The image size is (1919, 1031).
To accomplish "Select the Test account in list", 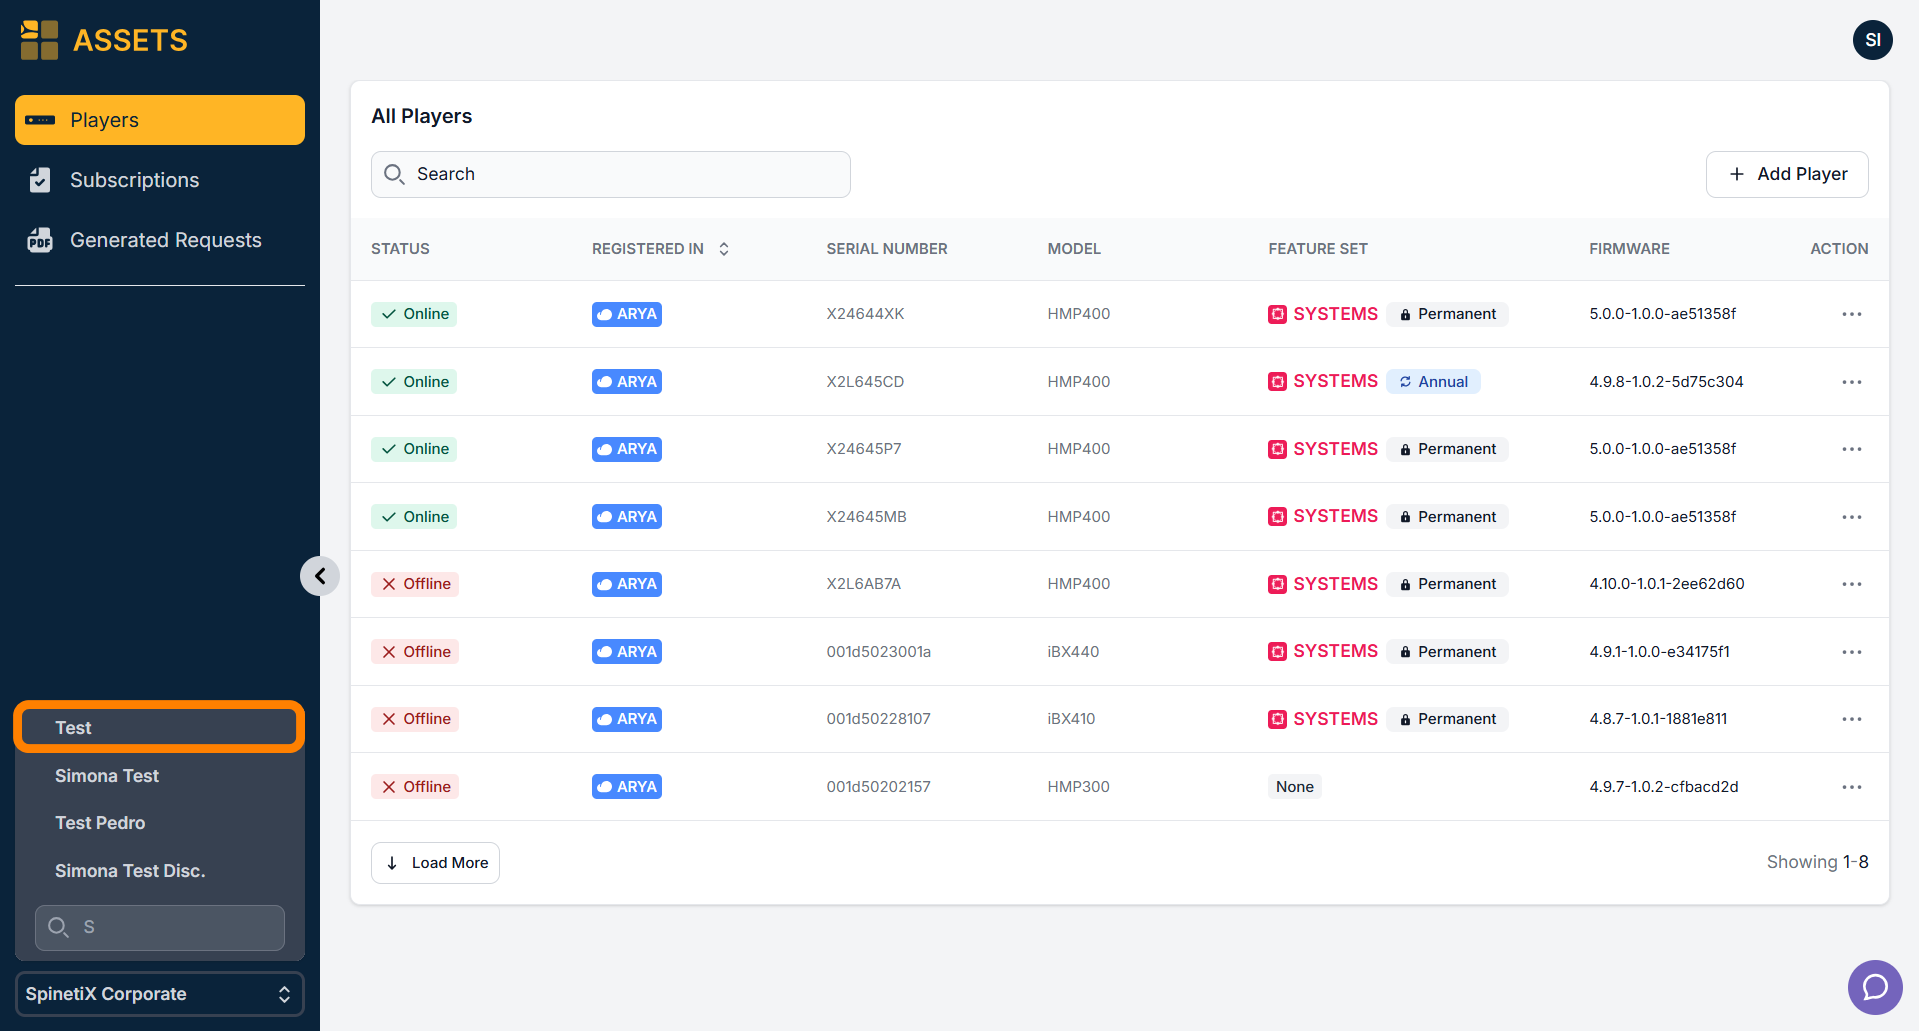I will (x=159, y=727).
